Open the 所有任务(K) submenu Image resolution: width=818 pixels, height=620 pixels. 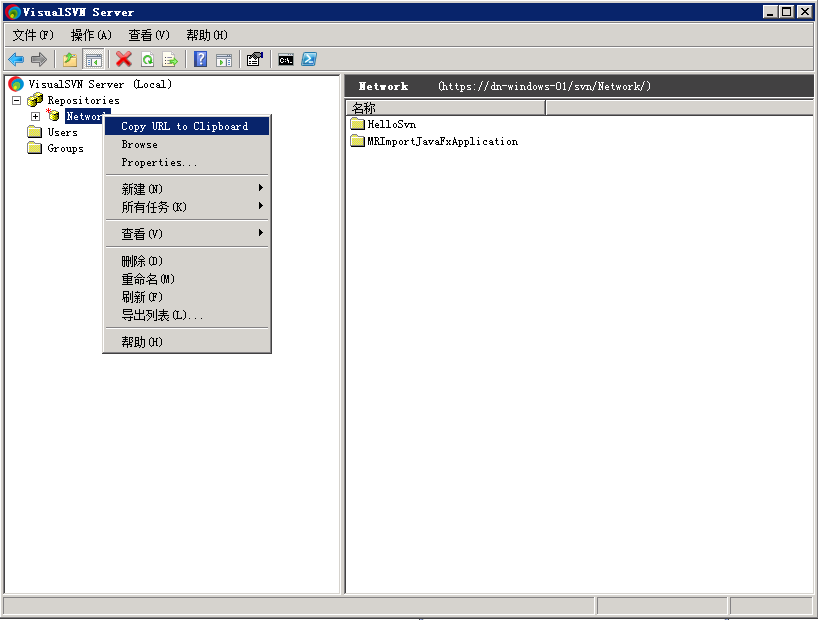click(187, 207)
